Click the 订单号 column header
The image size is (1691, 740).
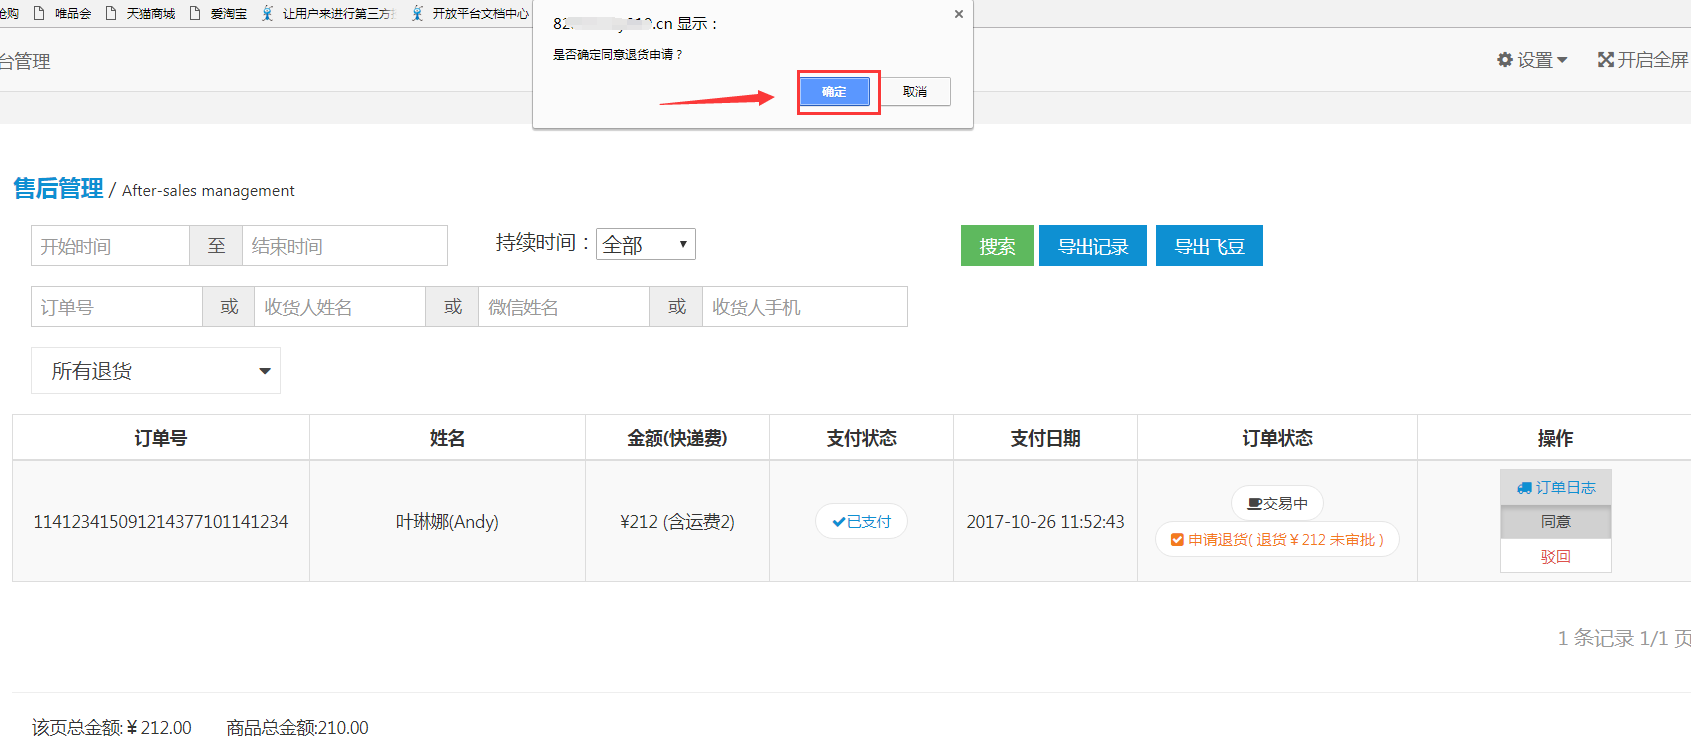click(x=161, y=438)
